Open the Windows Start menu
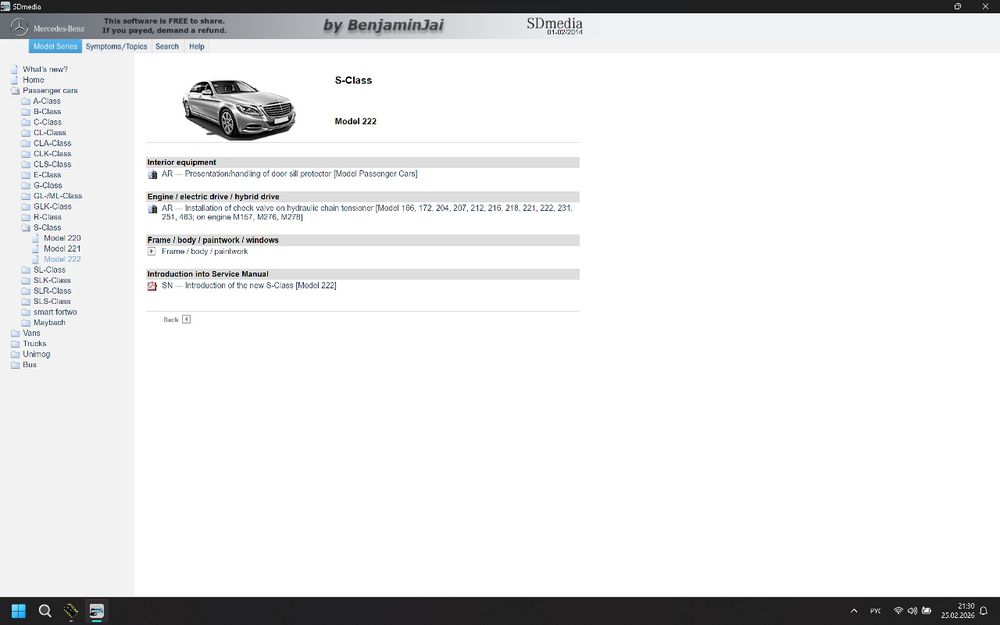Viewport: 1000px width, 625px height. (x=18, y=611)
